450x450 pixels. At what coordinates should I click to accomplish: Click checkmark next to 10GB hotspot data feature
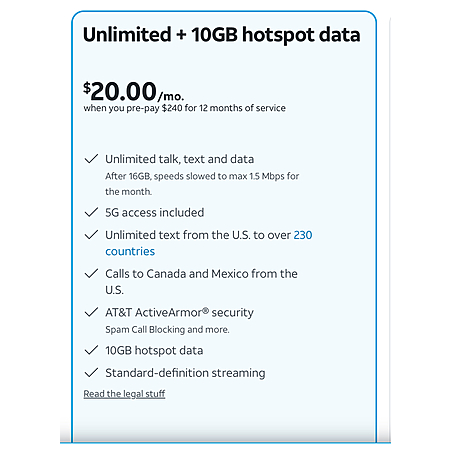coord(91,350)
